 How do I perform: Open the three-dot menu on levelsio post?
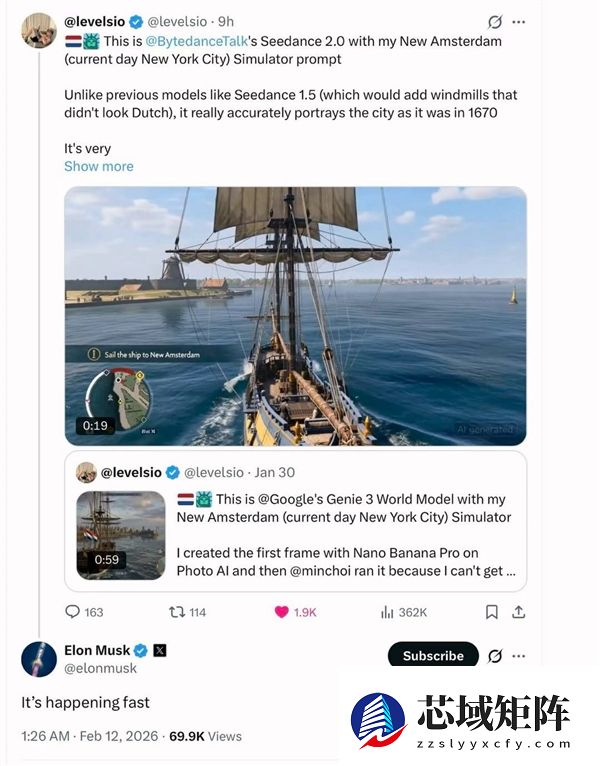518,21
